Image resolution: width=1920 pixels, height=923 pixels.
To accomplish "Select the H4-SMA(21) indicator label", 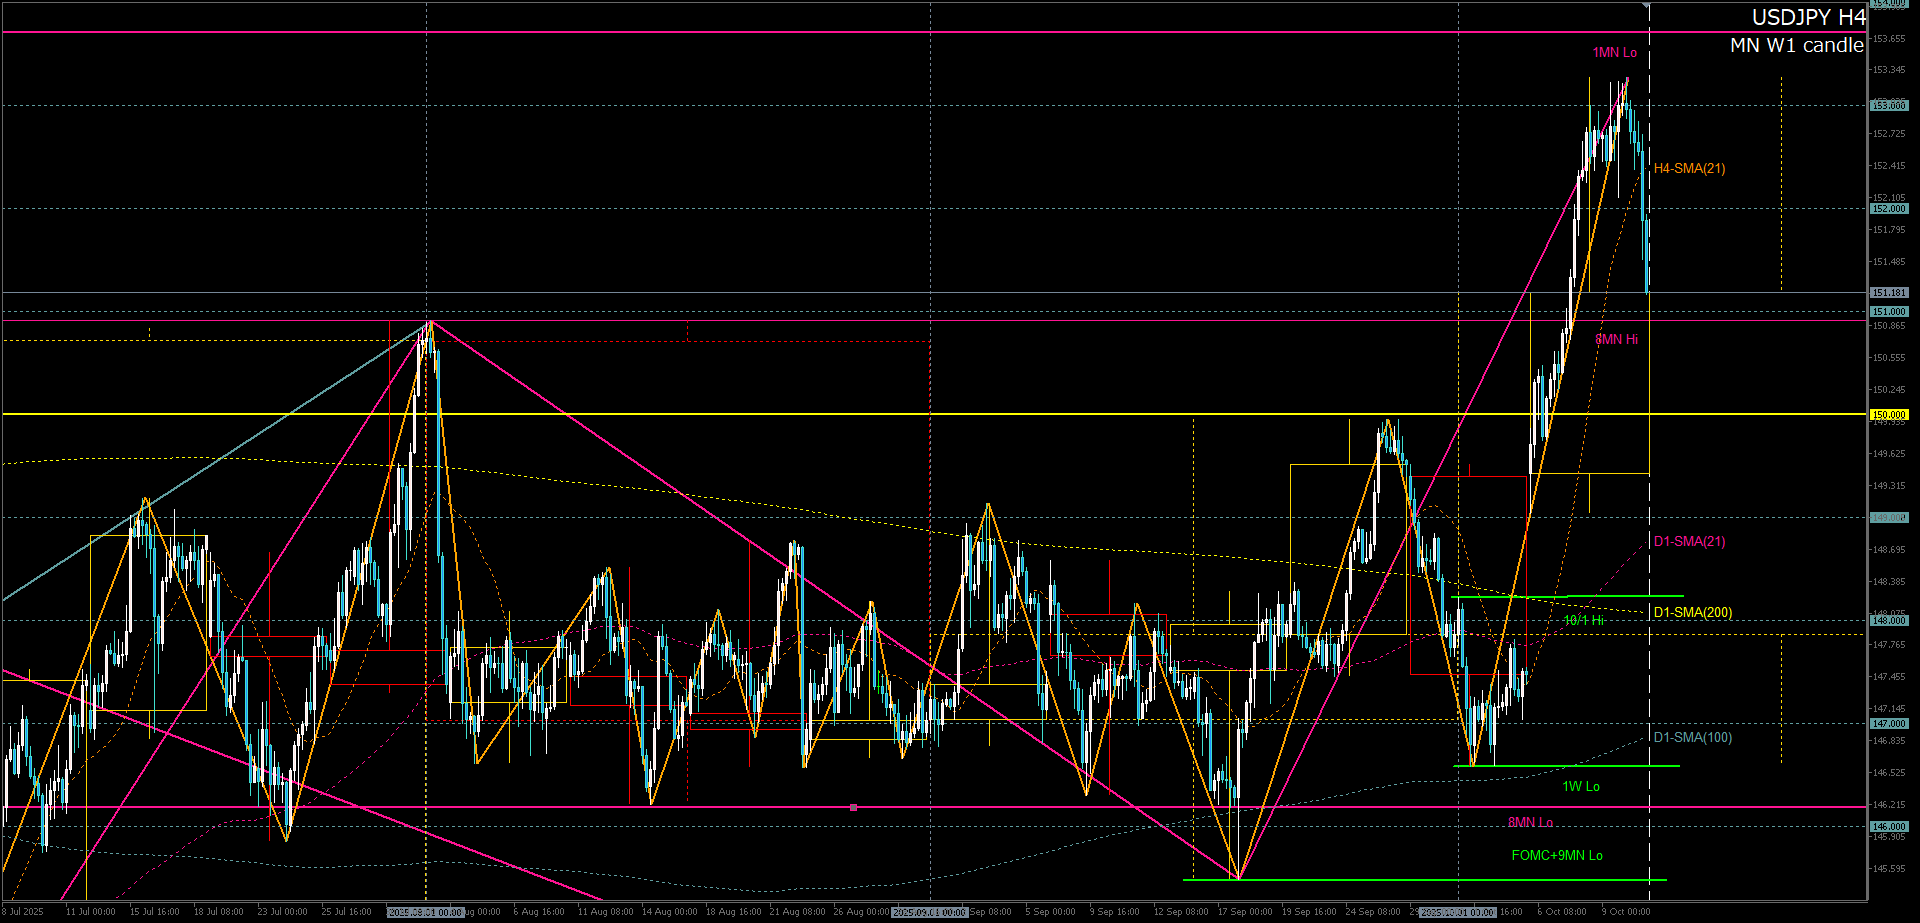I will point(1689,168).
